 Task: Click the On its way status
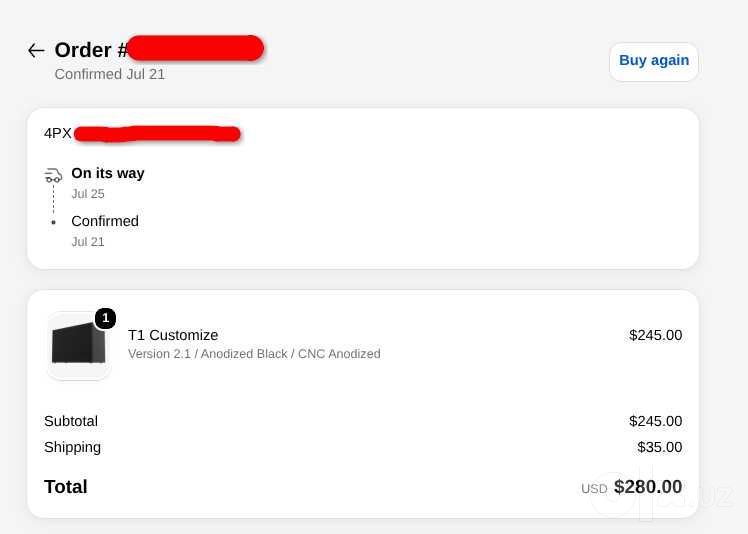108,173
